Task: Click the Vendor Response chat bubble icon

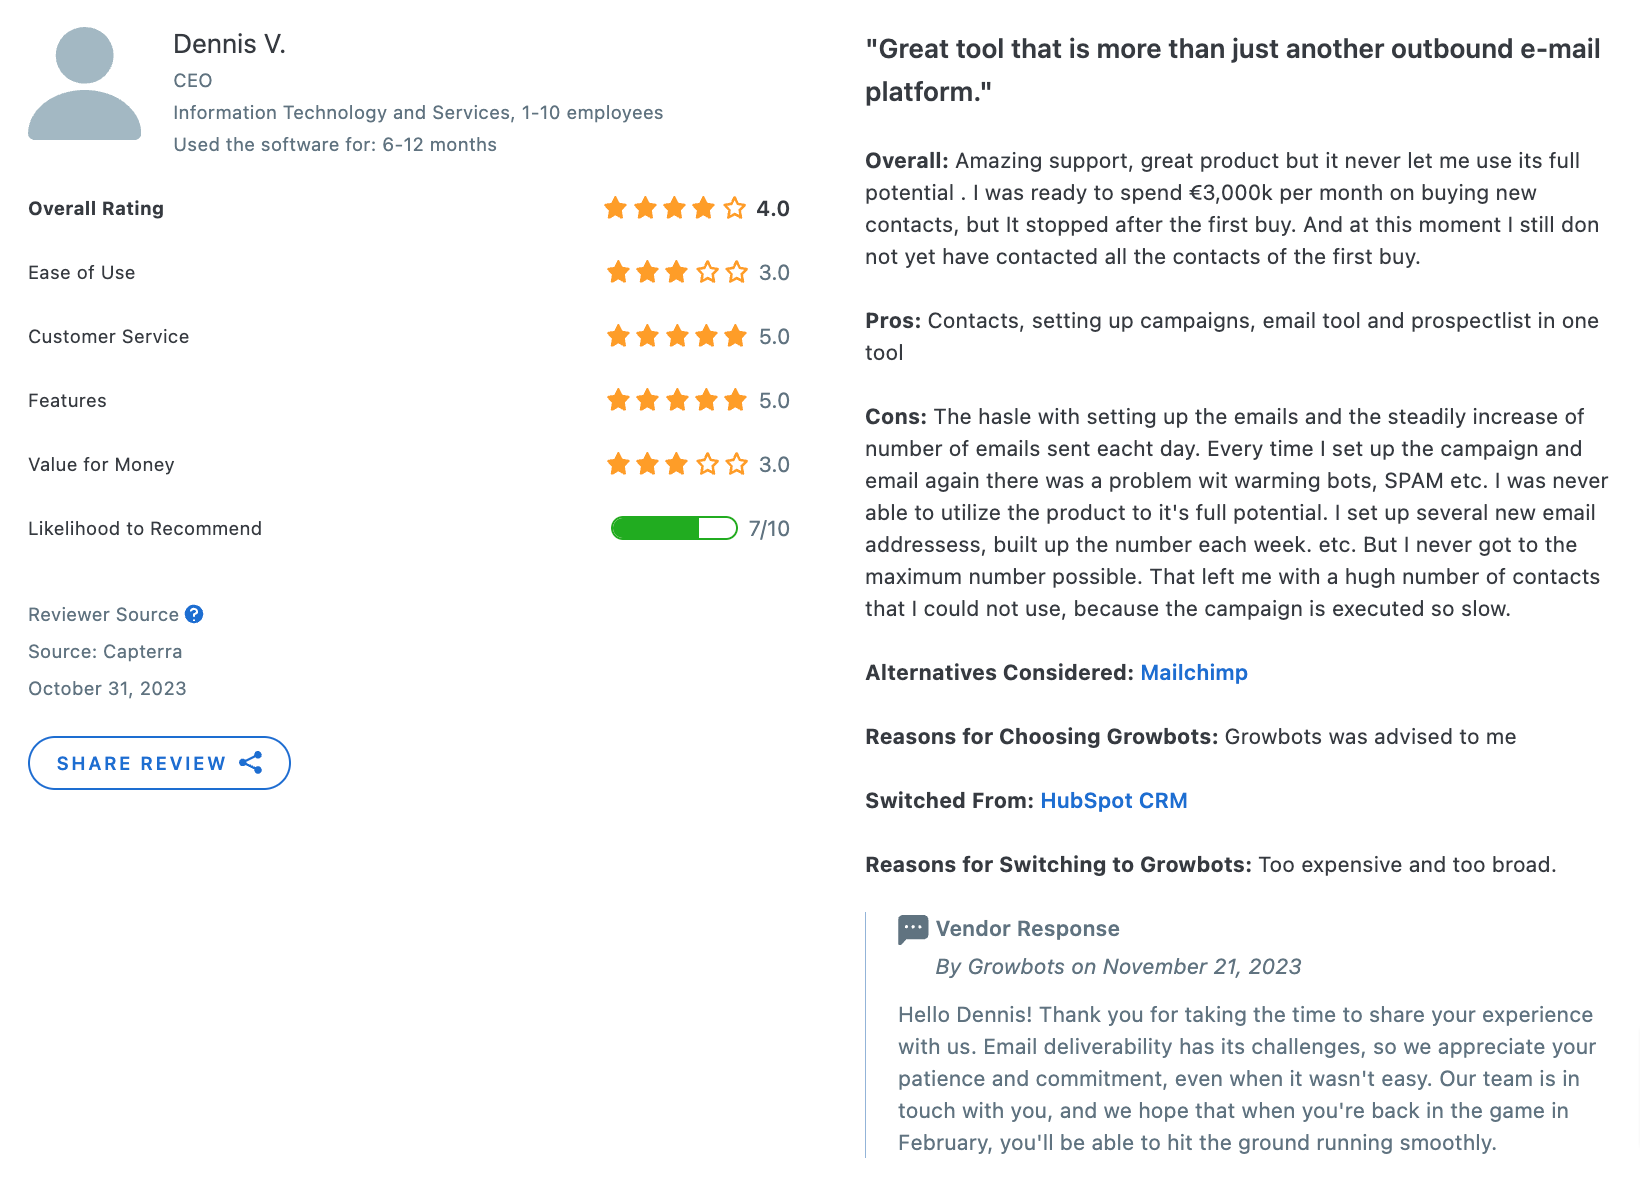Action: point(912,929)
